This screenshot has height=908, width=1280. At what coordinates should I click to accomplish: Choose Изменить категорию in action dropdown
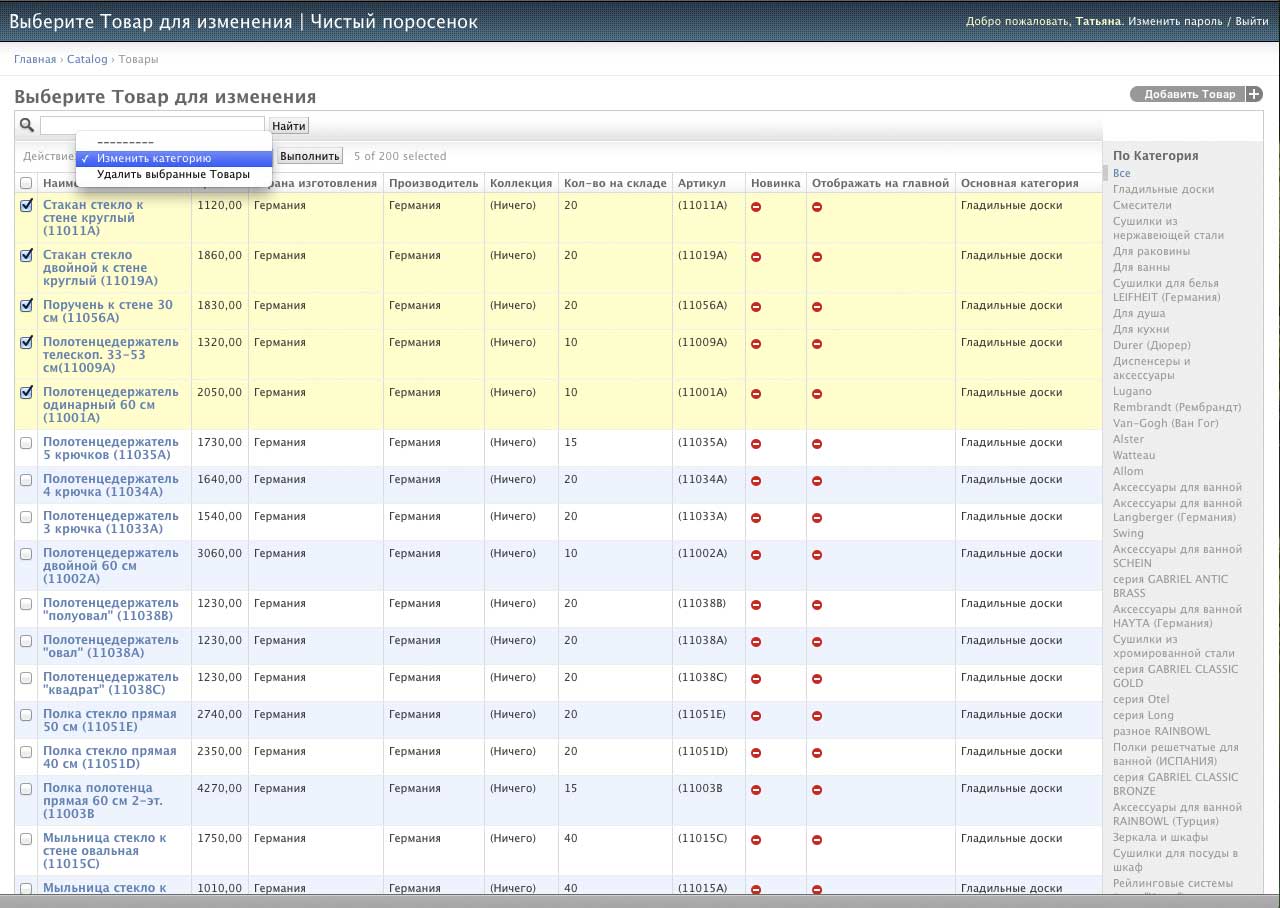coord(174,158)
